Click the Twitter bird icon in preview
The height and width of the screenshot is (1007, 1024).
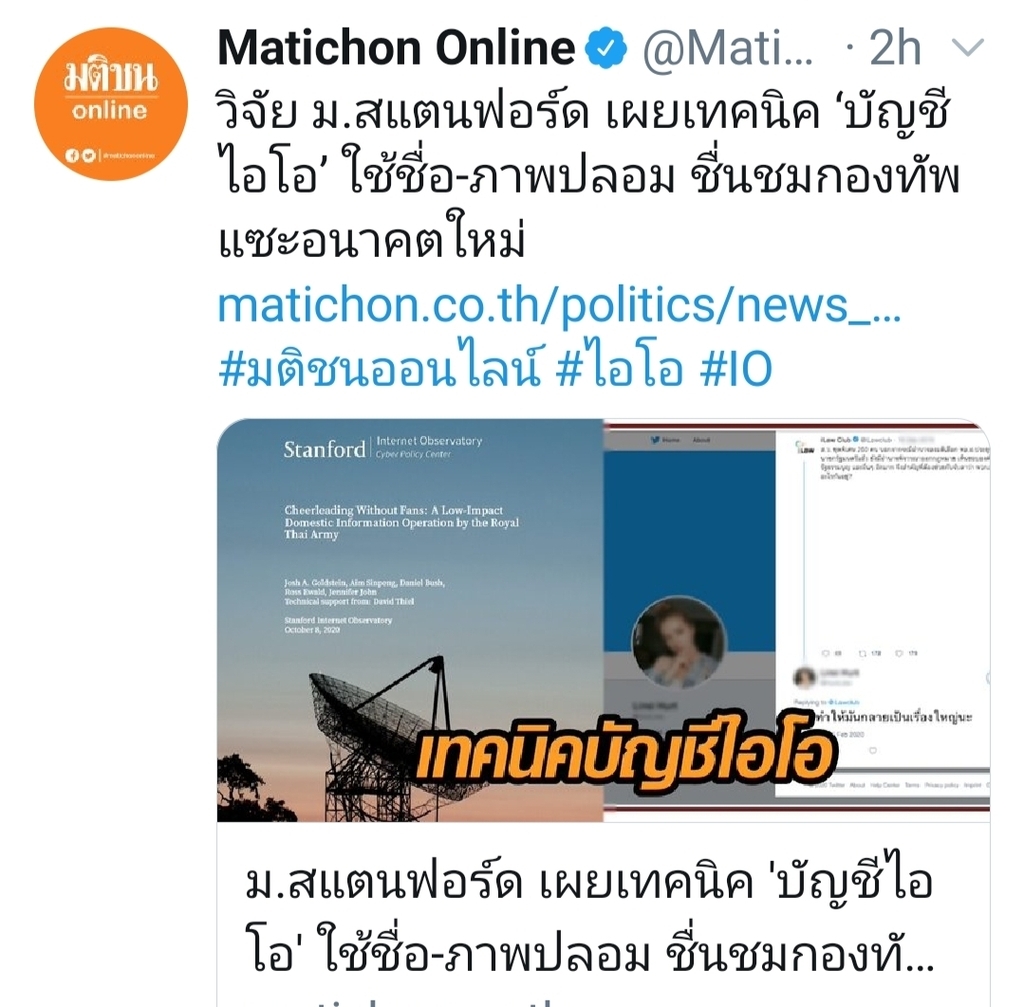[655, 440]
